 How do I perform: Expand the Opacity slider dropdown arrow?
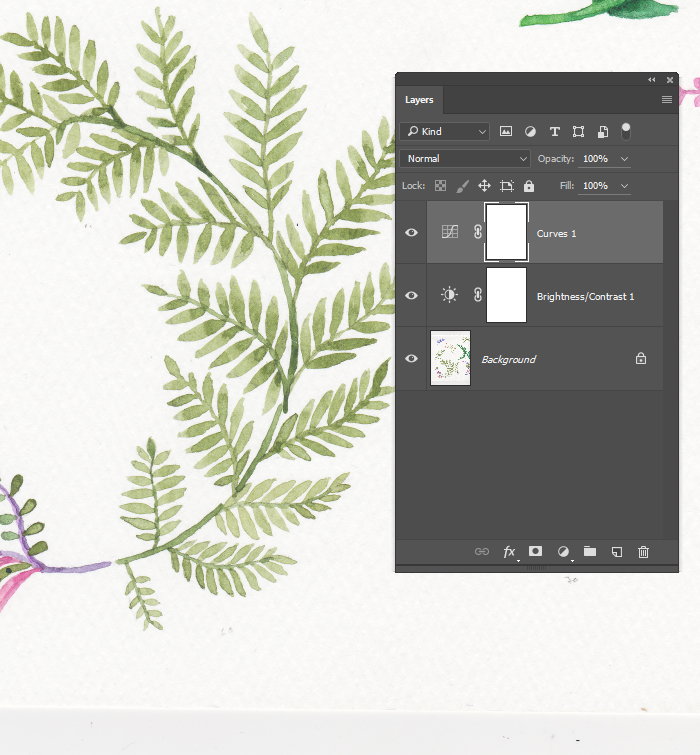(x=625, y=159)
